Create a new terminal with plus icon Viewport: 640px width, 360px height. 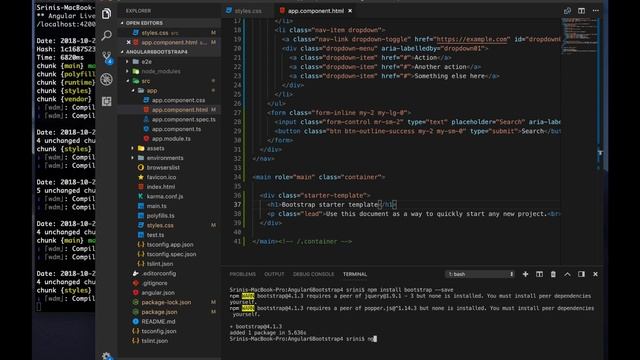(525, 274)
